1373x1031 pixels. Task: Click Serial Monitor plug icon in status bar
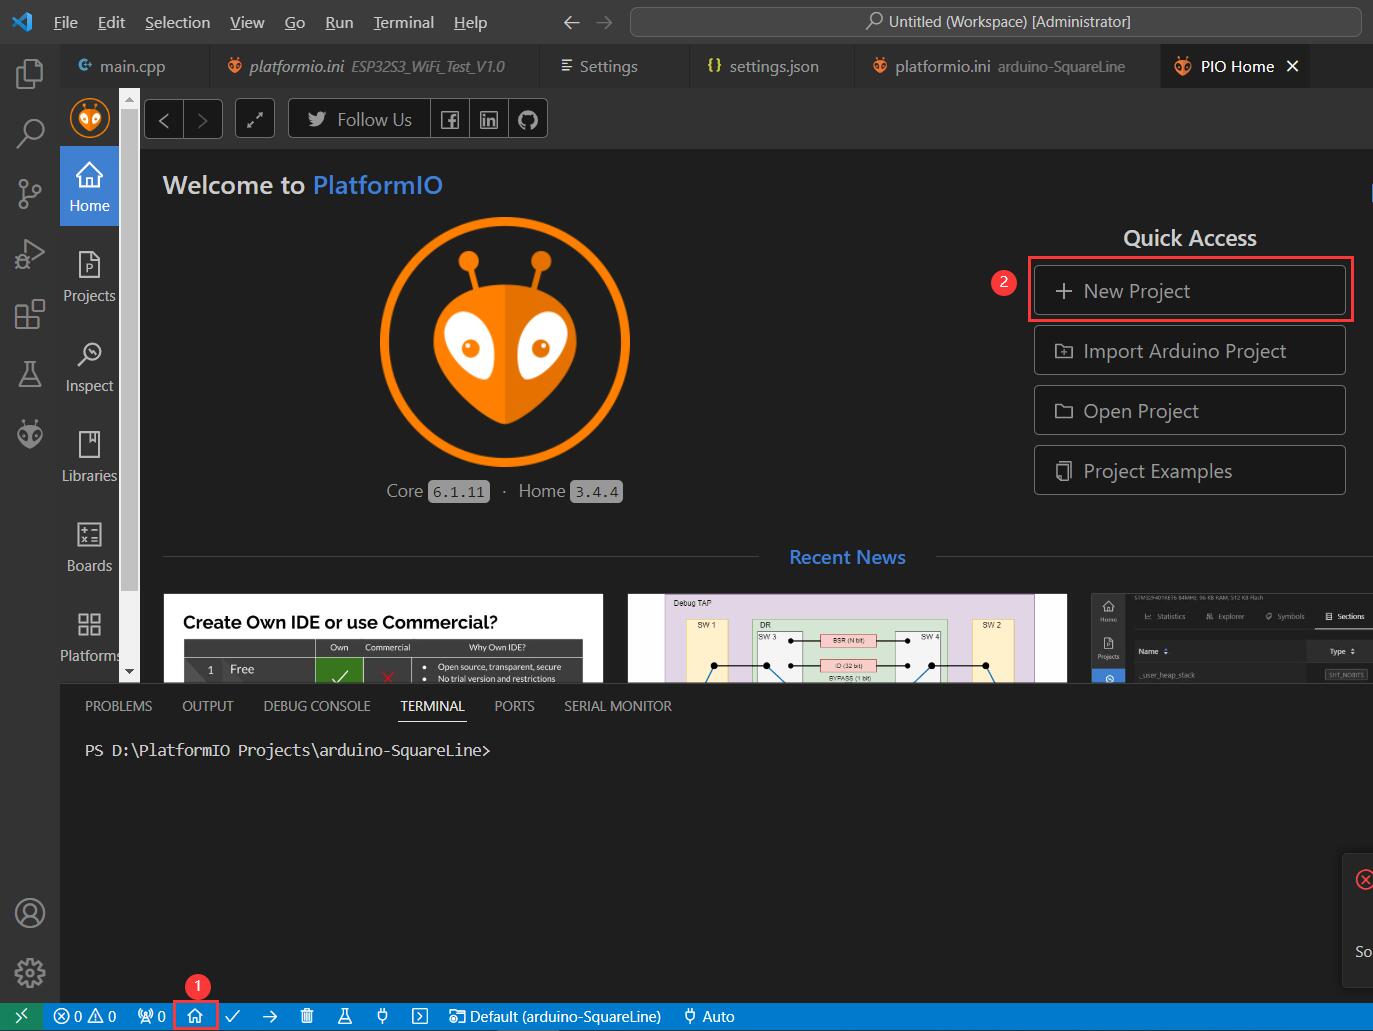(382, 1016)
